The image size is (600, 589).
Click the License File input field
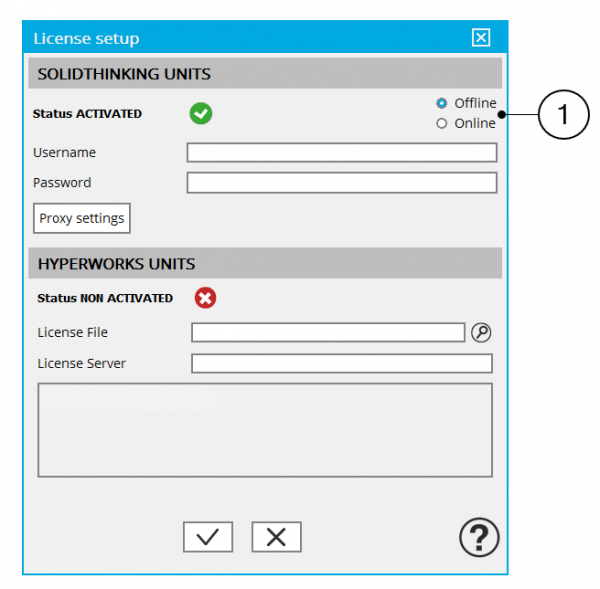pyautogui.click(x=328, y=332)
